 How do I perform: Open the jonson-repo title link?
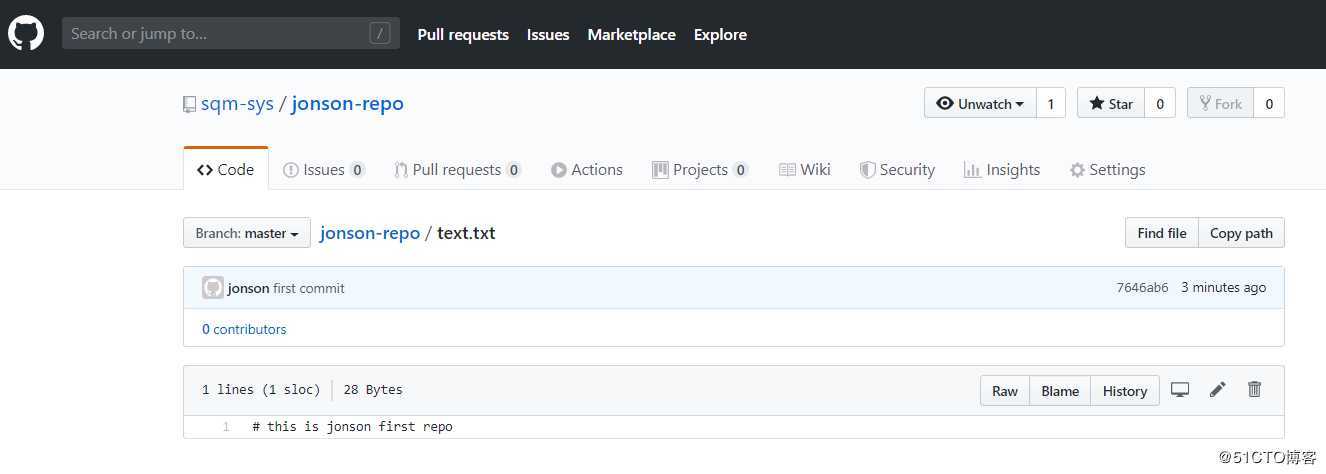coord(348,104)
